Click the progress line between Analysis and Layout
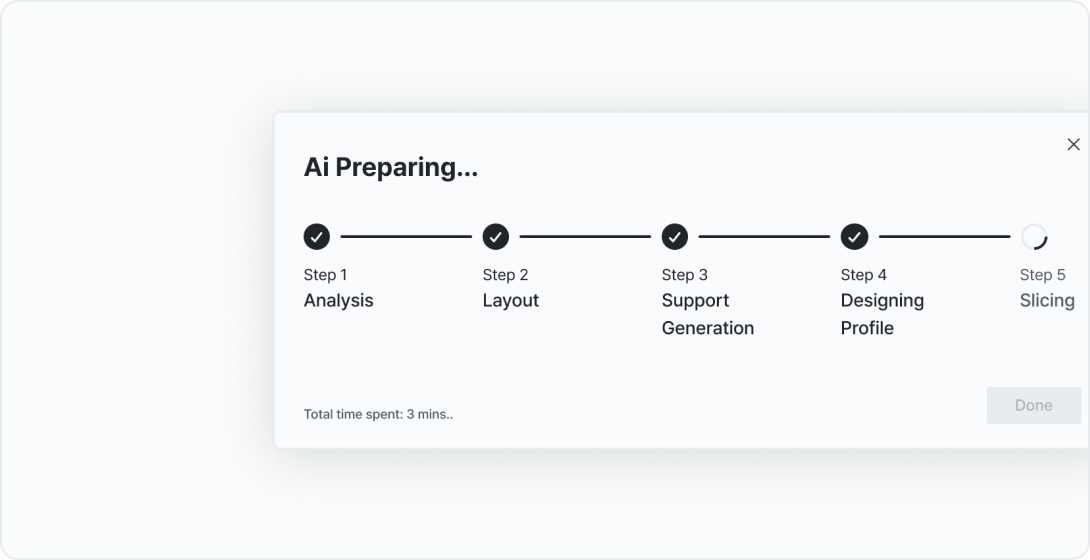This screenshot has height=560, width=1090. (406, 237)
